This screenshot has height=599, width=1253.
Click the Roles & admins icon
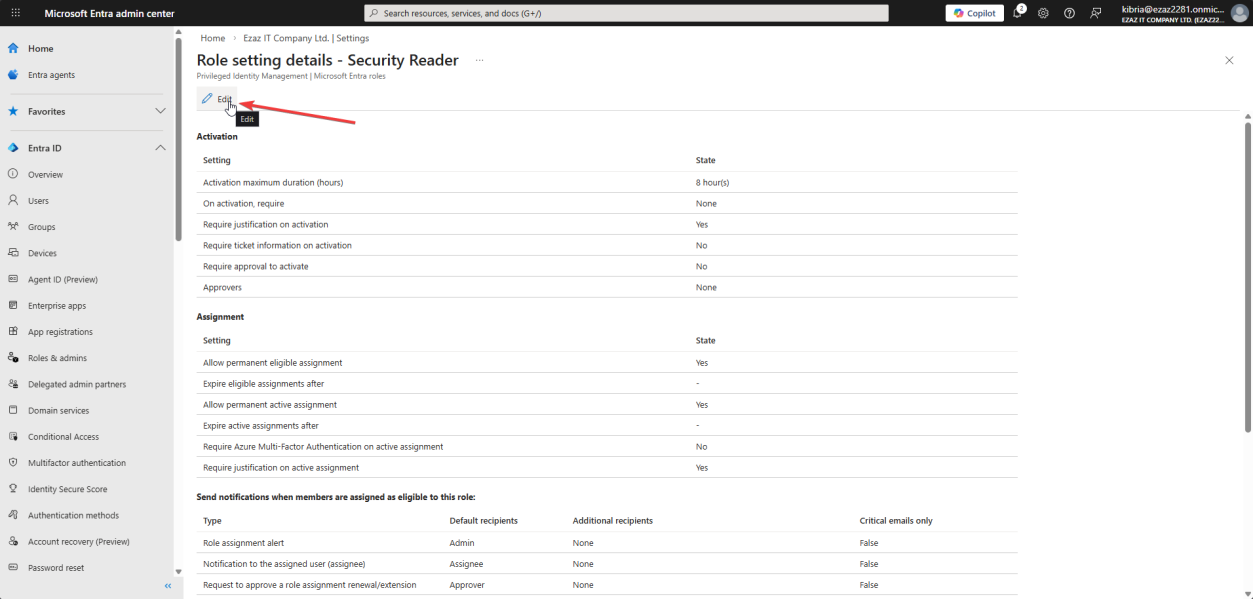tap(13, 358)
